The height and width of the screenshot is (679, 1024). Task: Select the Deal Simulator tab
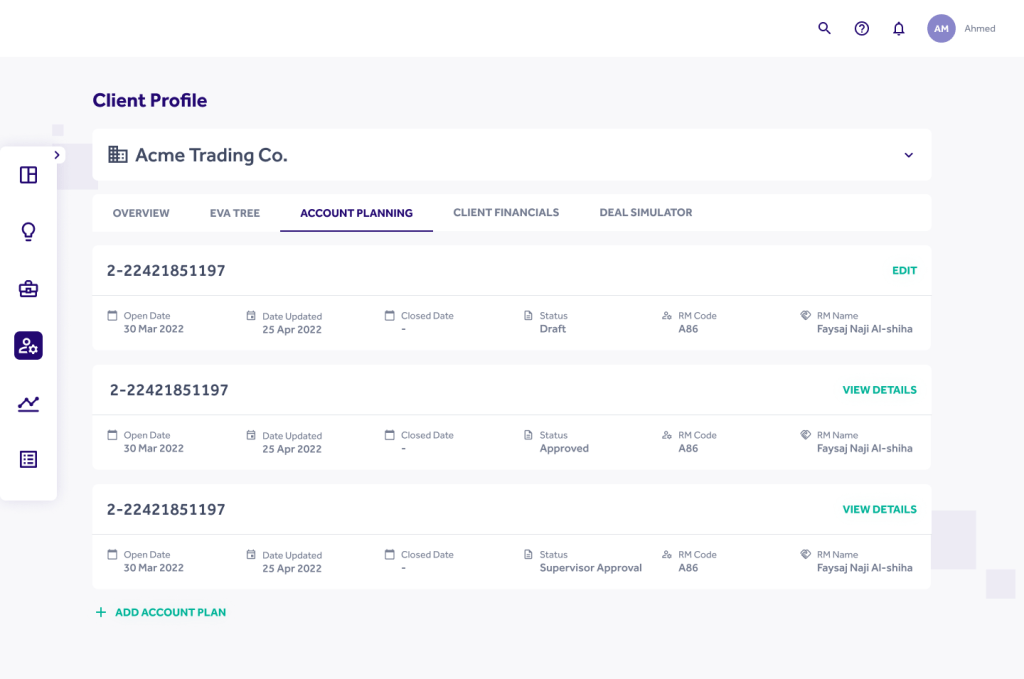646,213
